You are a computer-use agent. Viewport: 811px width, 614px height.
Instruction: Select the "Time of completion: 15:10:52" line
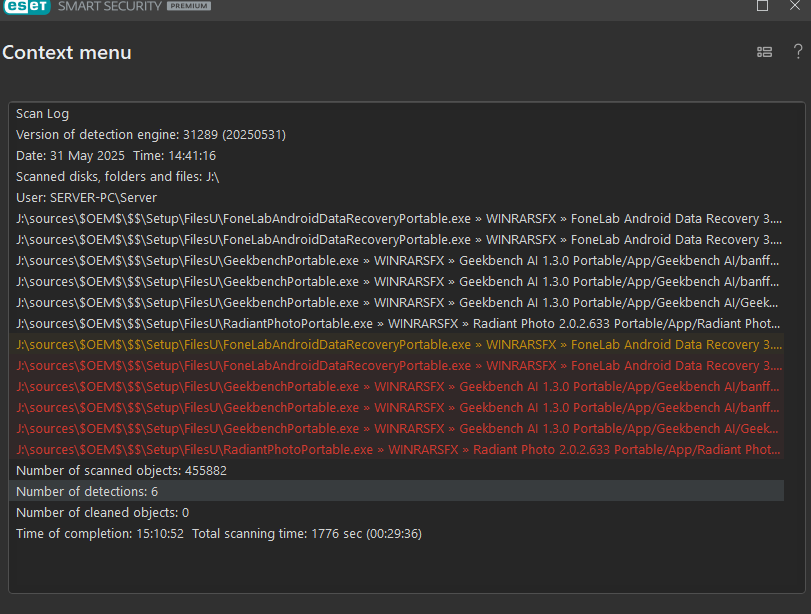coord(396,534)
